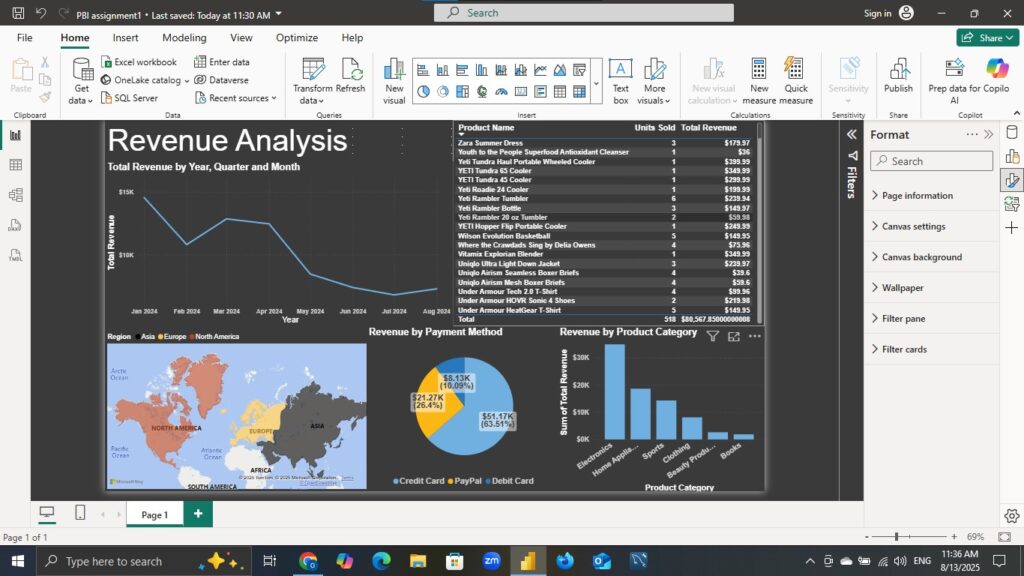
Task: Select Page 1 tab
Action: (x=155, y=515)
